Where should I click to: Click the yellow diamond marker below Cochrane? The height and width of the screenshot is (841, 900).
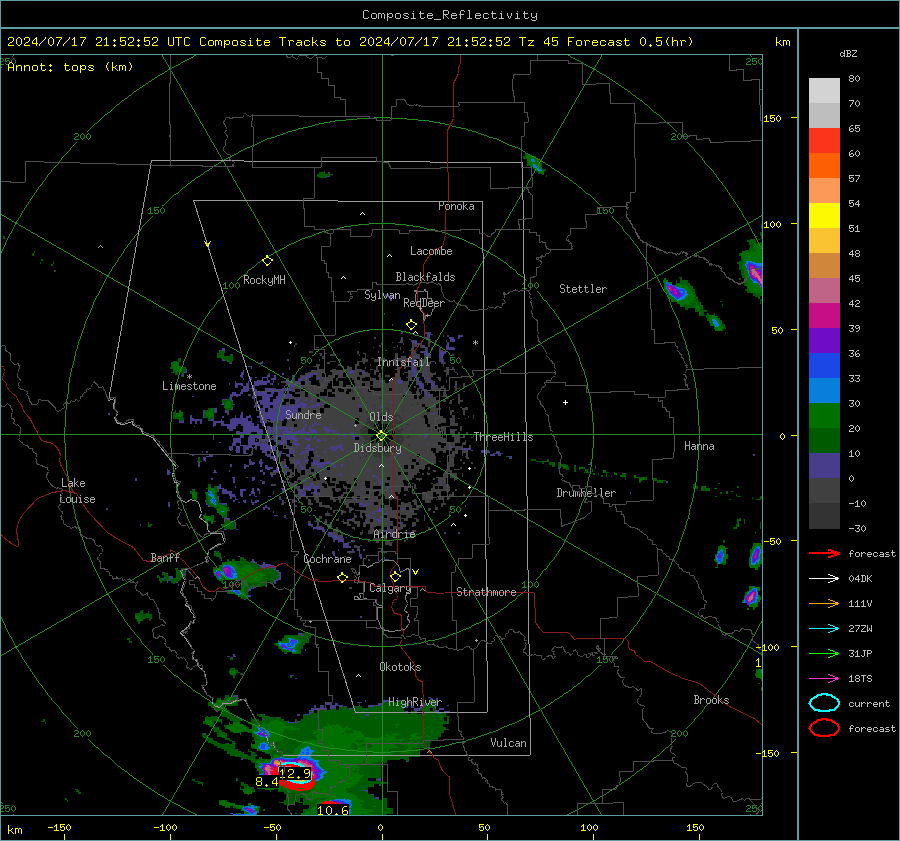pyautogui.click(x=342, y=578)
